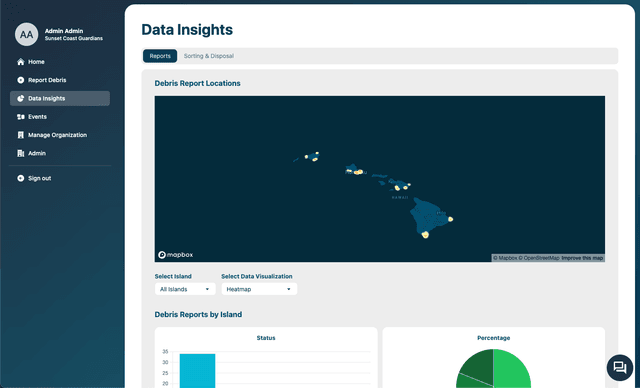The height and width of the screenshot is (388, 640).
Task: Open the chat bubble floating button
Action: point(620,368)
